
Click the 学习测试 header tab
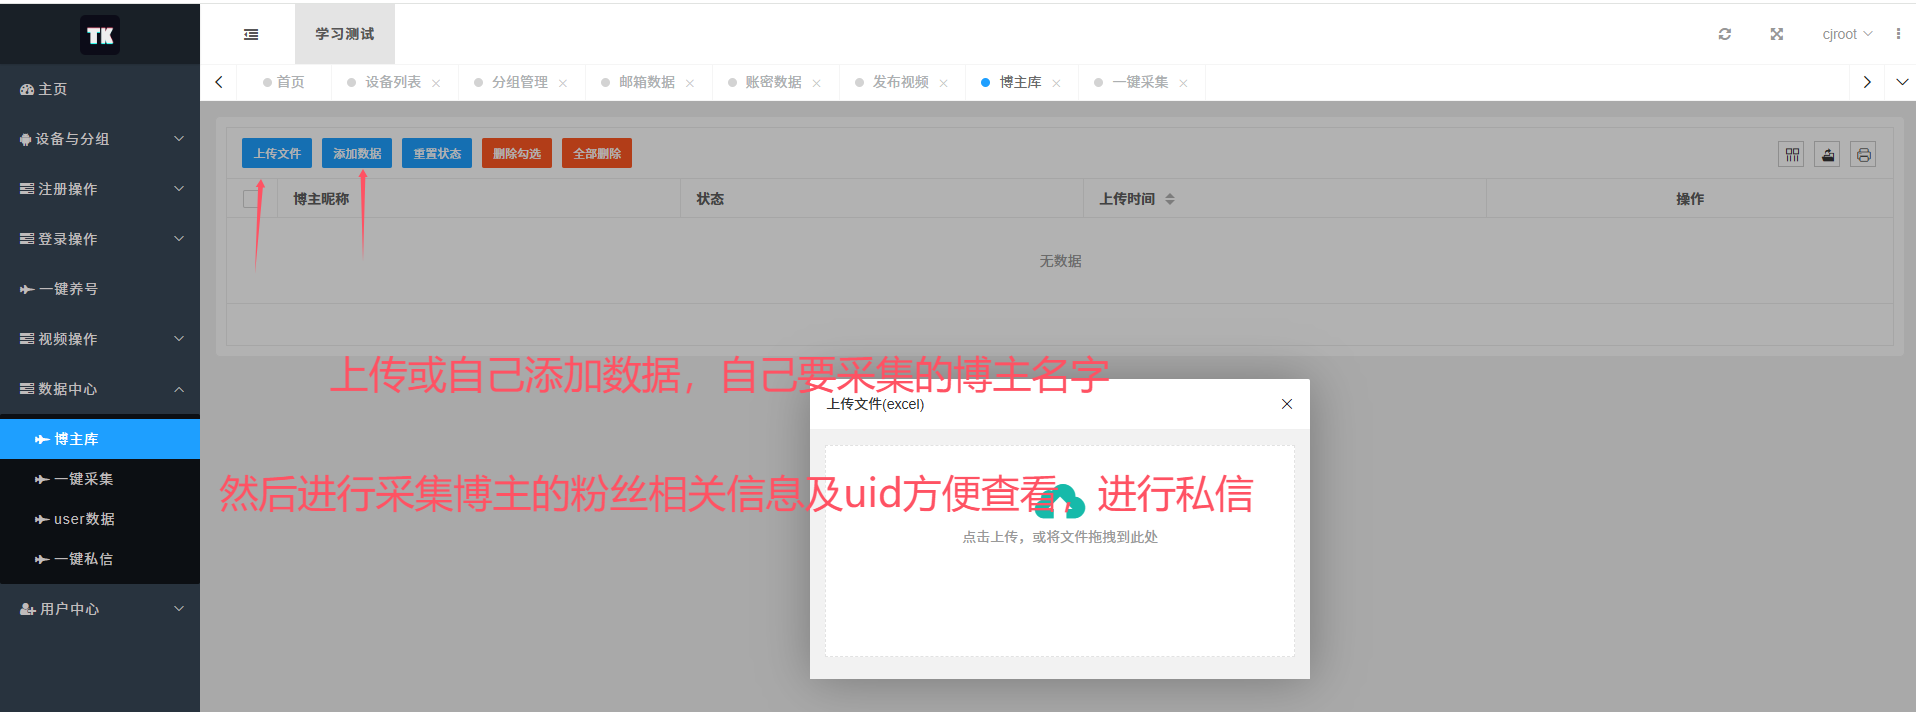[345, 34]
